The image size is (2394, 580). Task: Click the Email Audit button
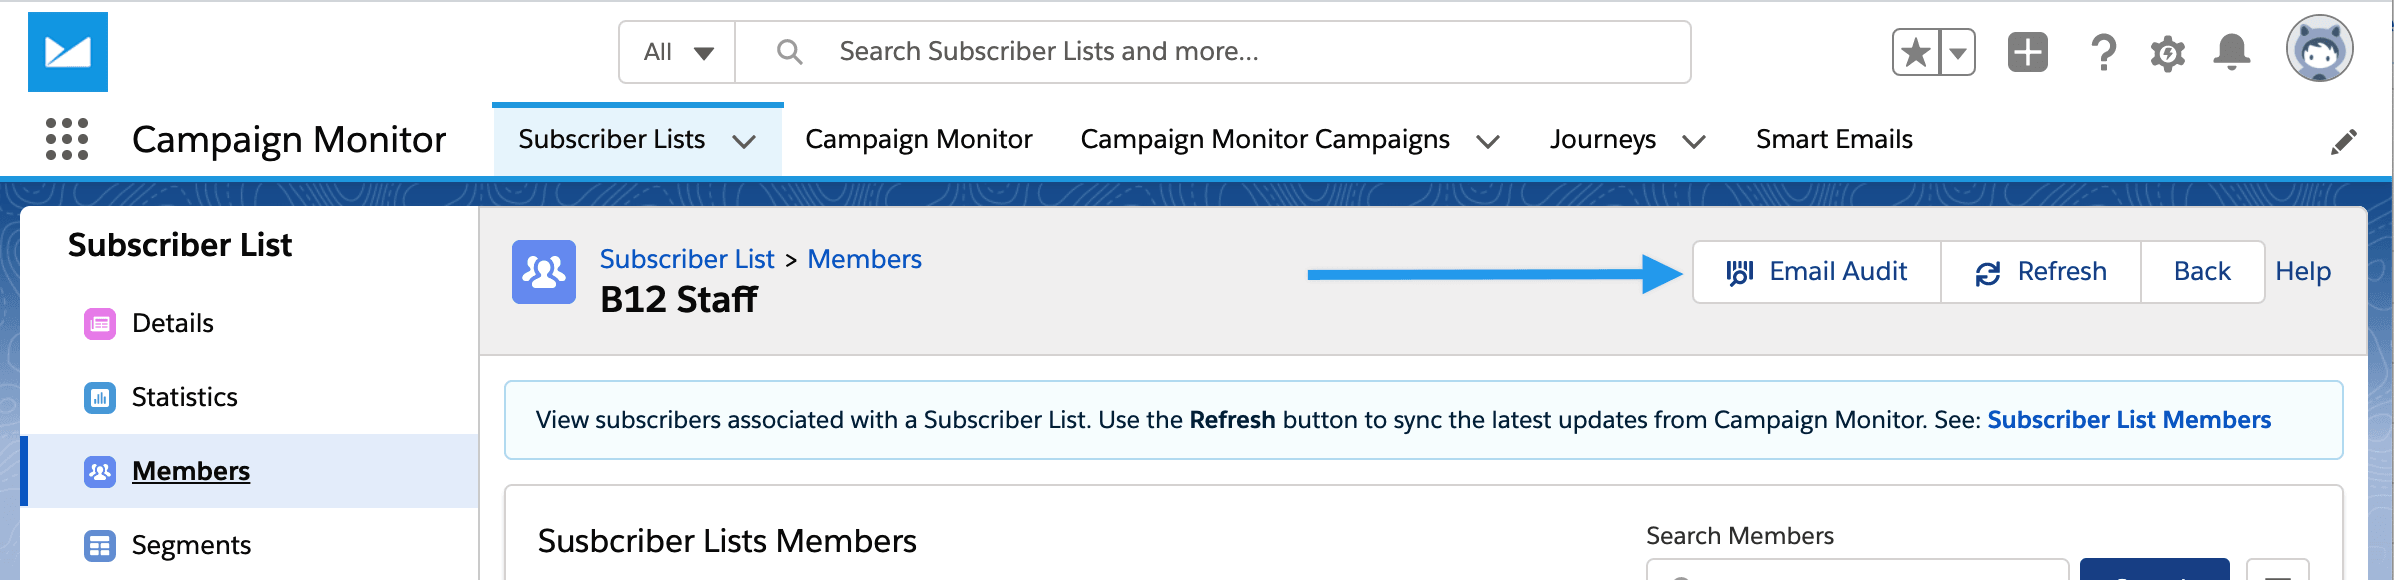coord(1816,272)
